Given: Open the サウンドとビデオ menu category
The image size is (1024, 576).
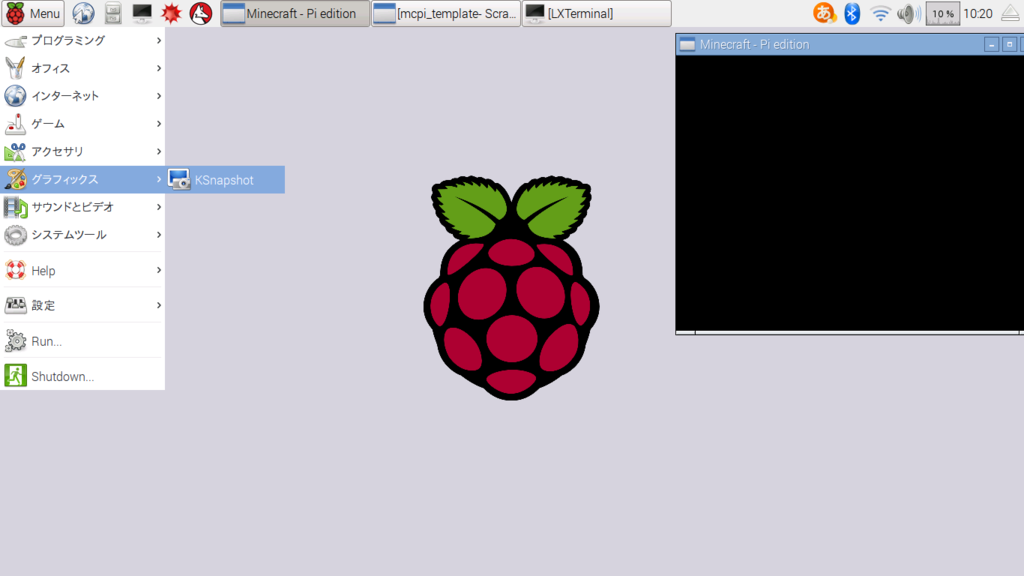Looking at the screenshot, I should tap(82, 207).
